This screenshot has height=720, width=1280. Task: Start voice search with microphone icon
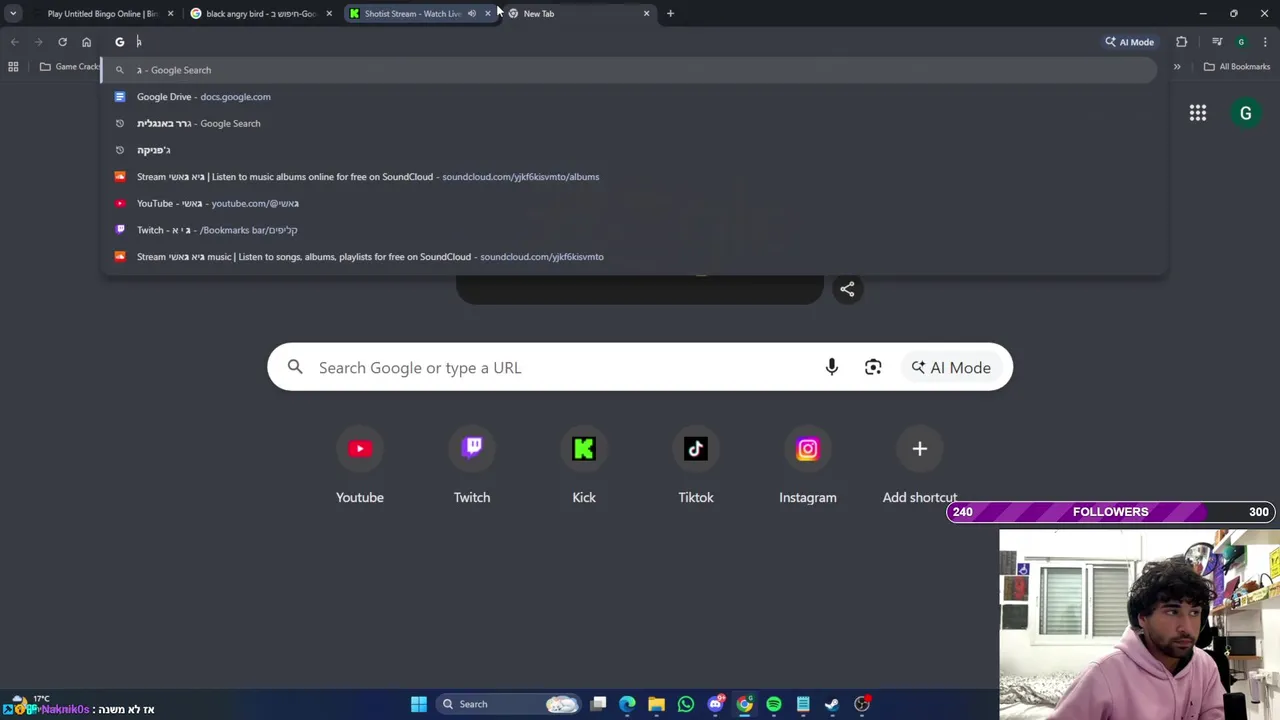tap(832, 368)
